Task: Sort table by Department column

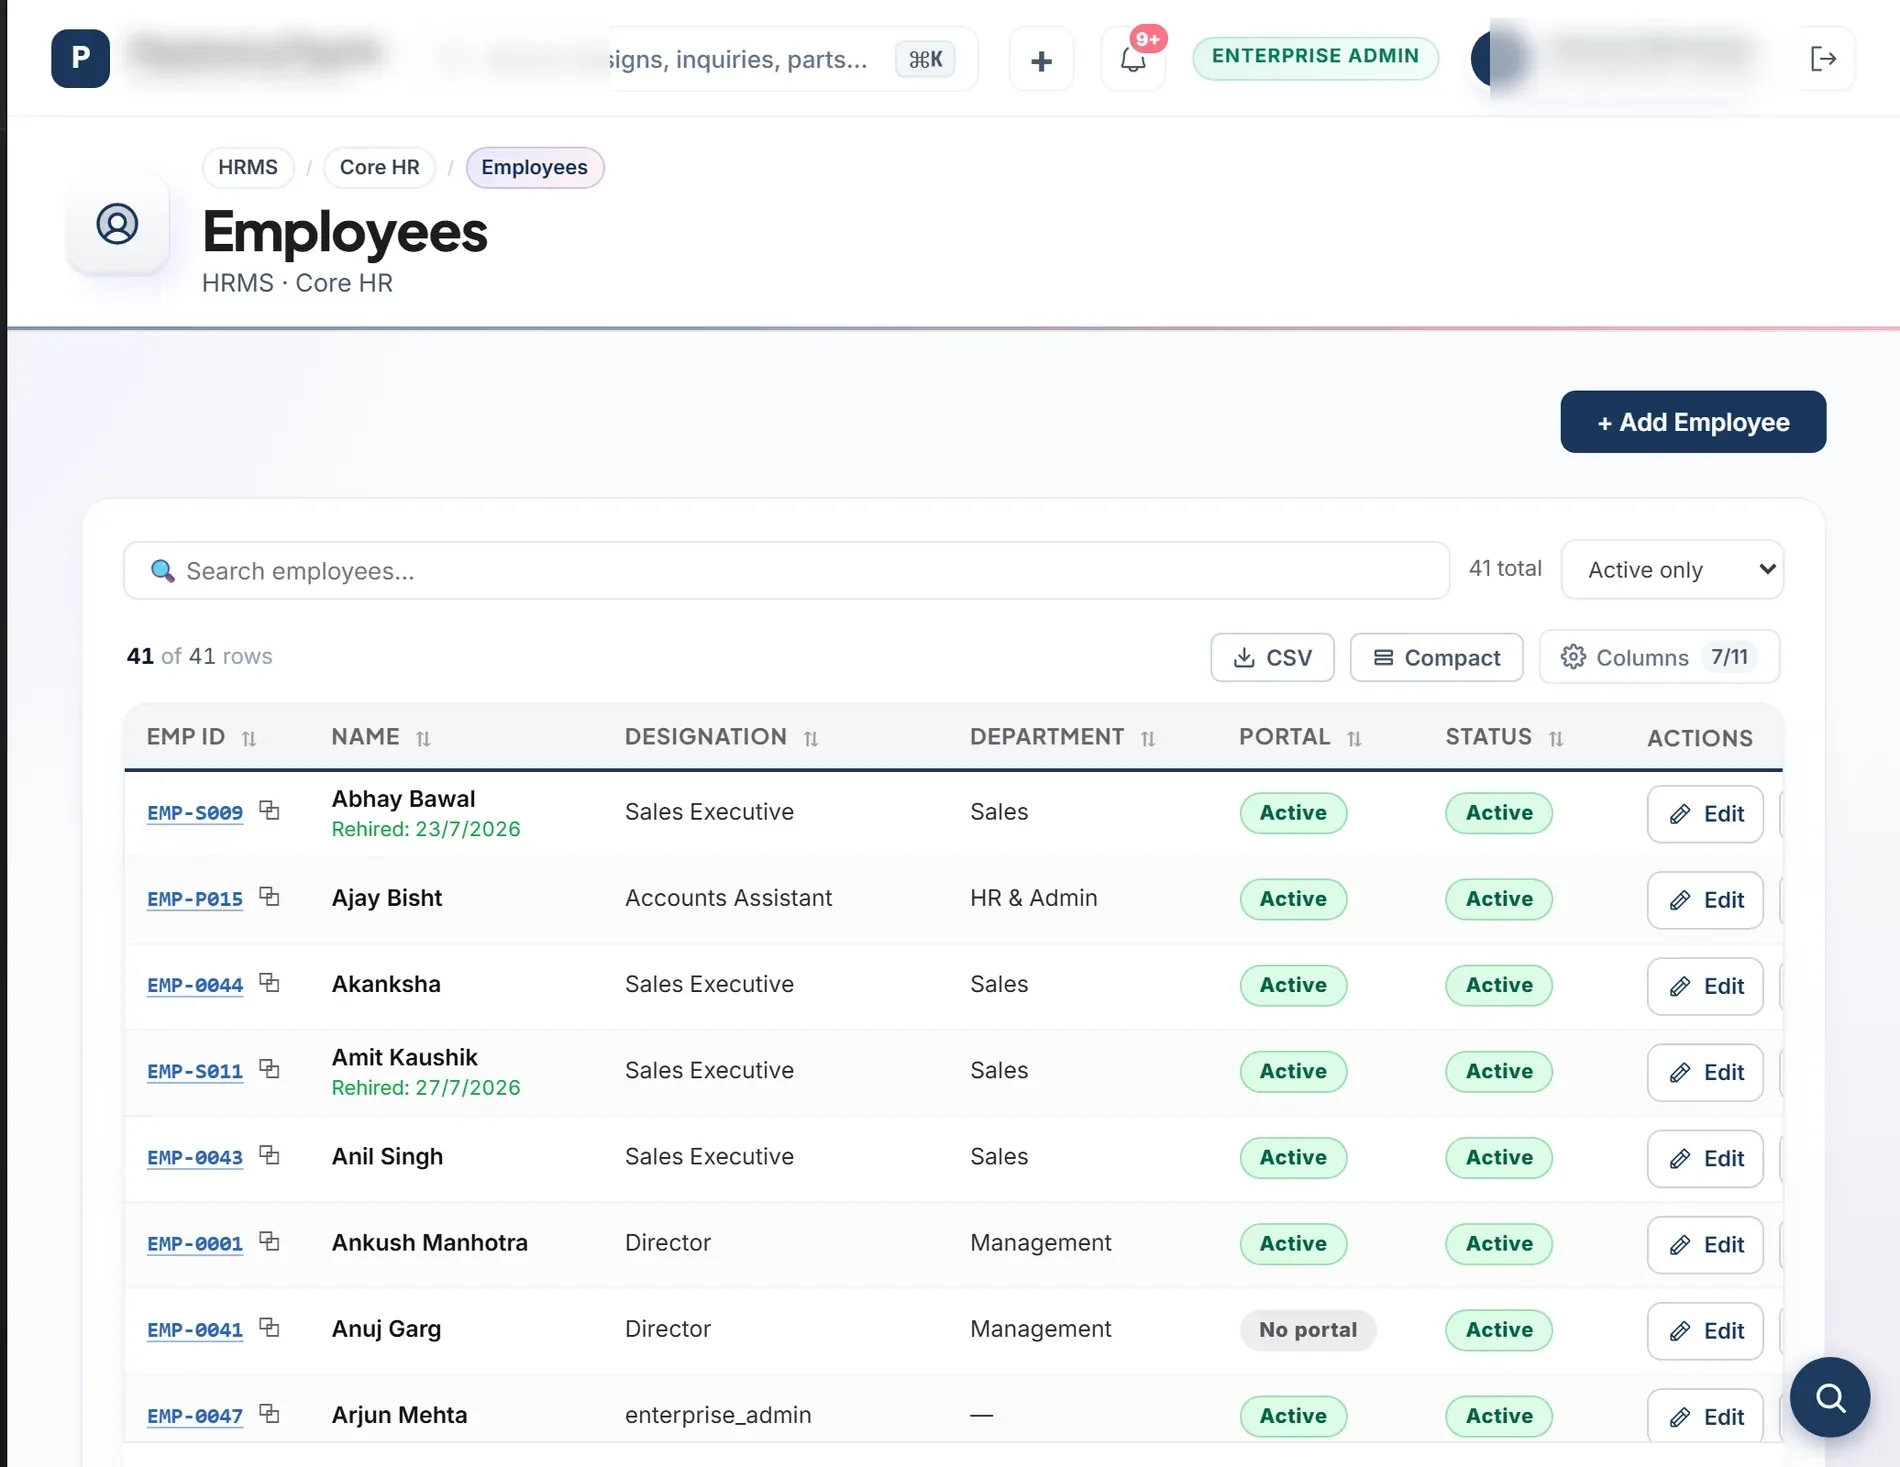Action: tap(1148, 738)
